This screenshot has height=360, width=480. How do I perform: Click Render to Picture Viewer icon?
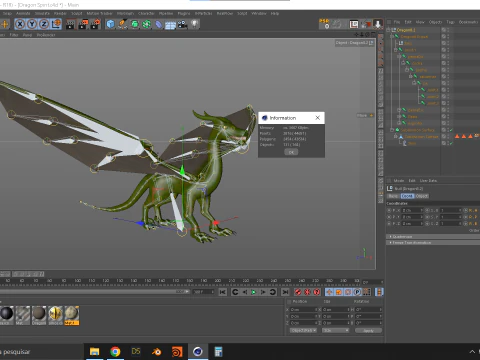[x=83, y=24]
